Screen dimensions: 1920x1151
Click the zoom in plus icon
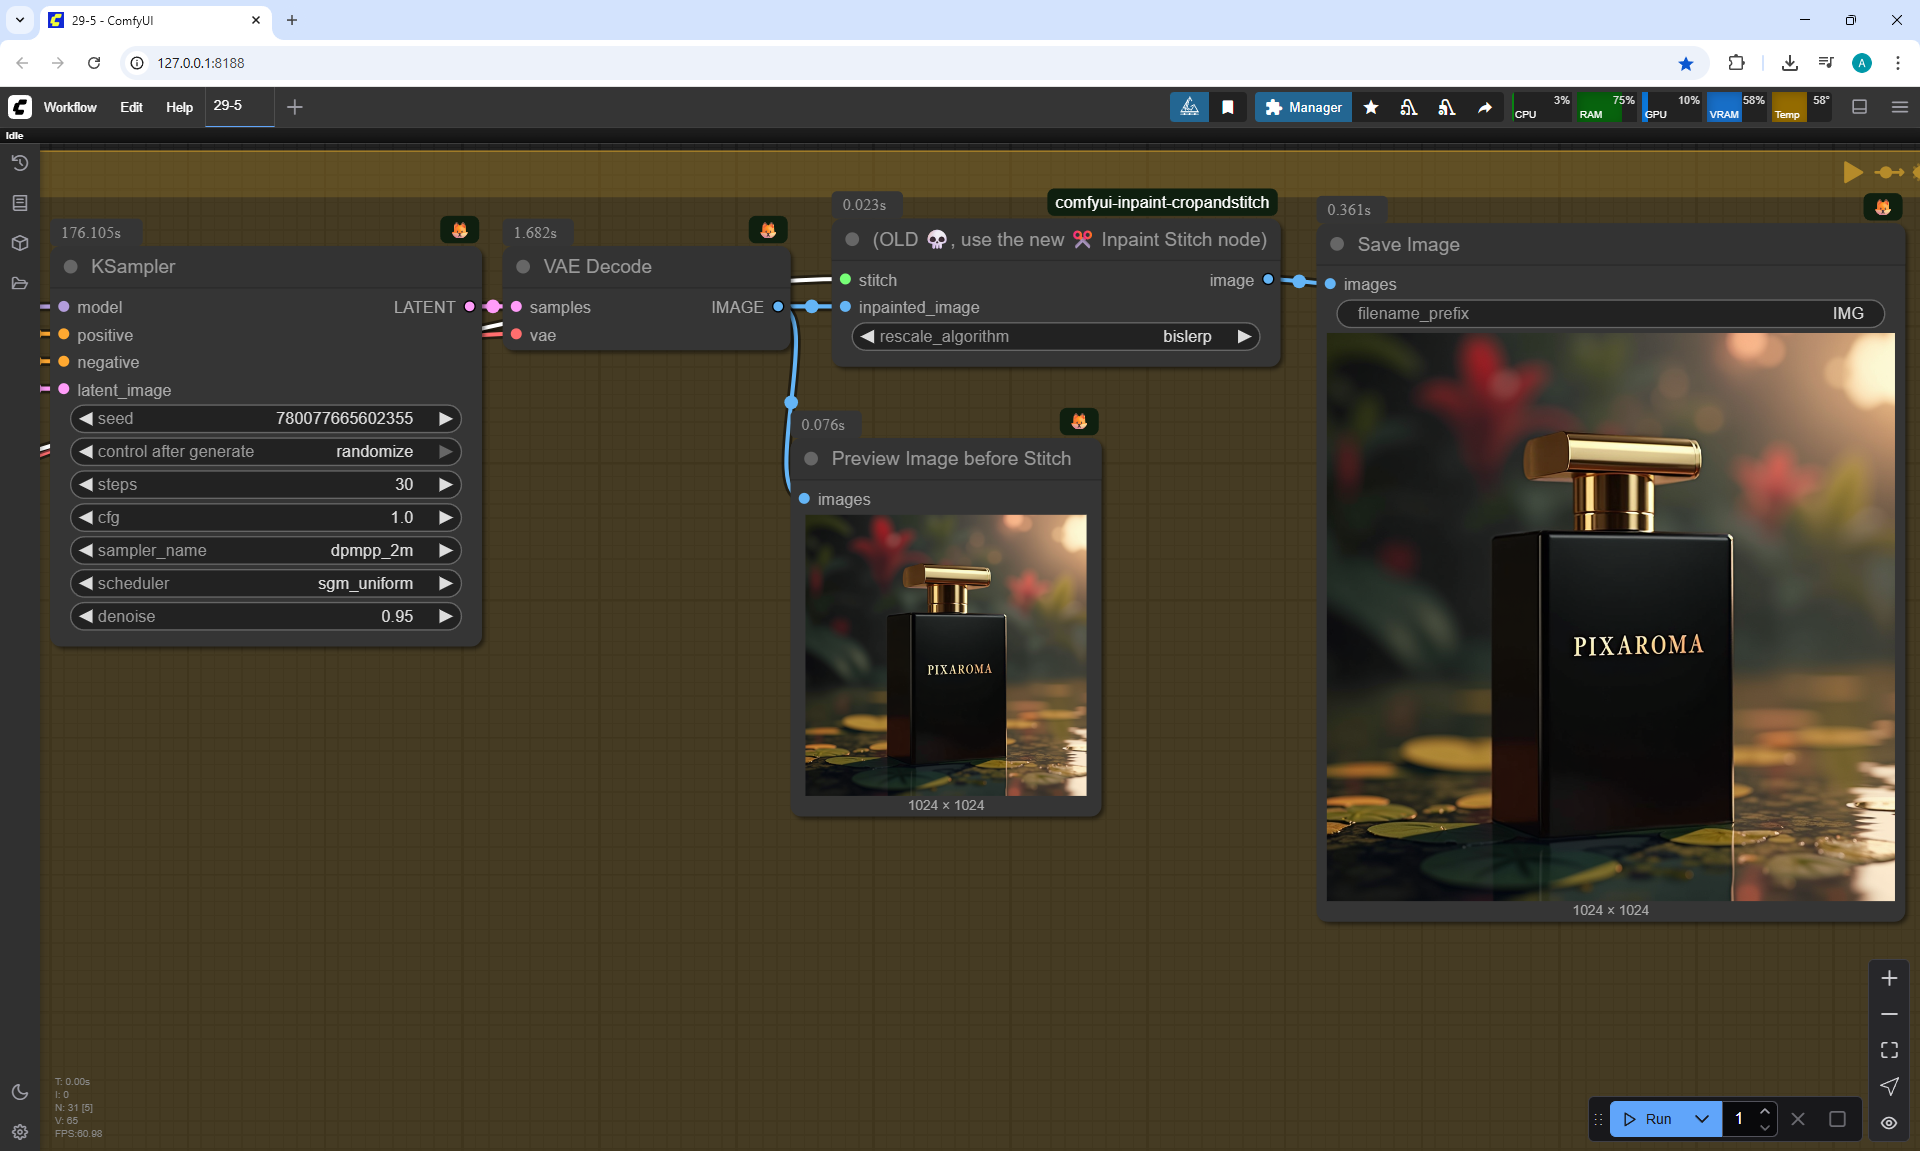[1889, 978]
